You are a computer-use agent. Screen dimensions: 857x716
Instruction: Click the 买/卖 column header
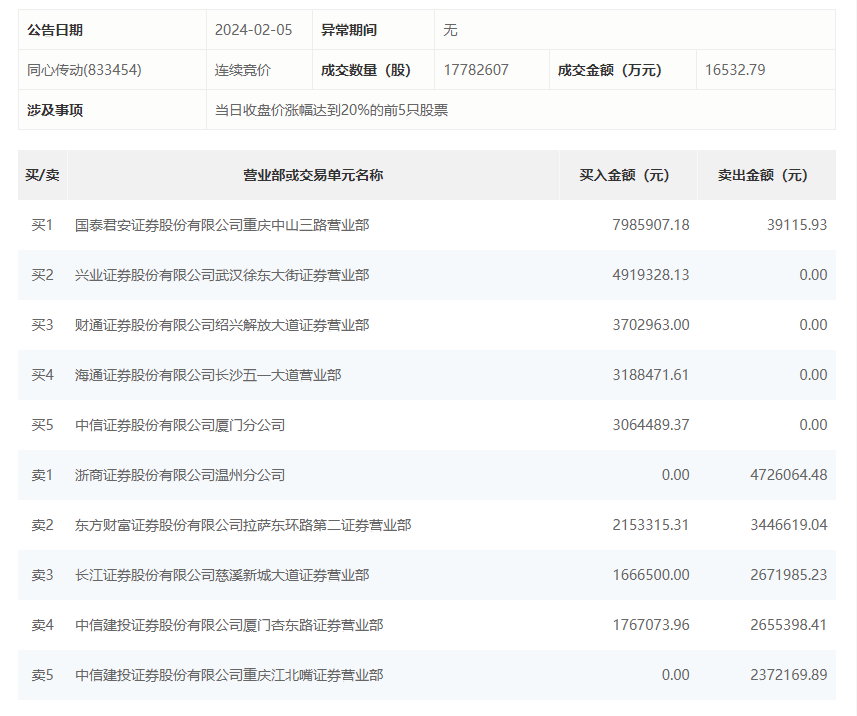click(42, 175)
